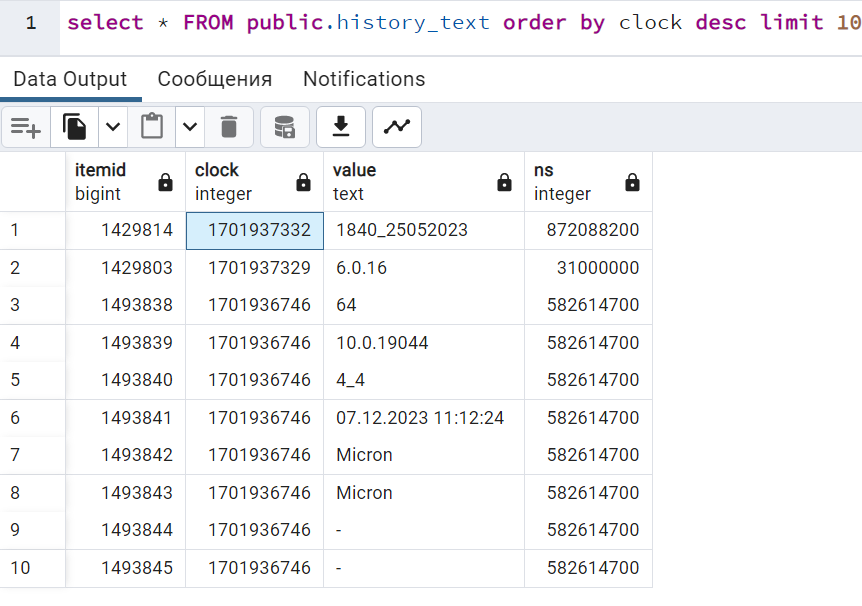This screenshot has width=862, height=606.
Task: Select row number 10 header
Action: tap(32, 568)
